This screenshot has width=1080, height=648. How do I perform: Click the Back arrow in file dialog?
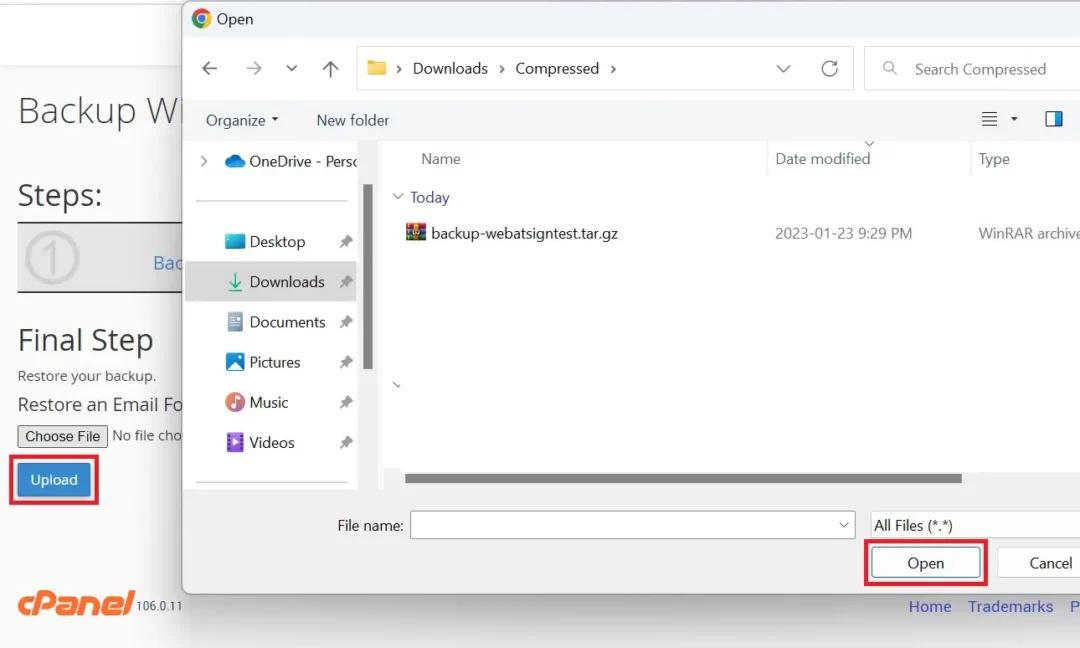209,68
